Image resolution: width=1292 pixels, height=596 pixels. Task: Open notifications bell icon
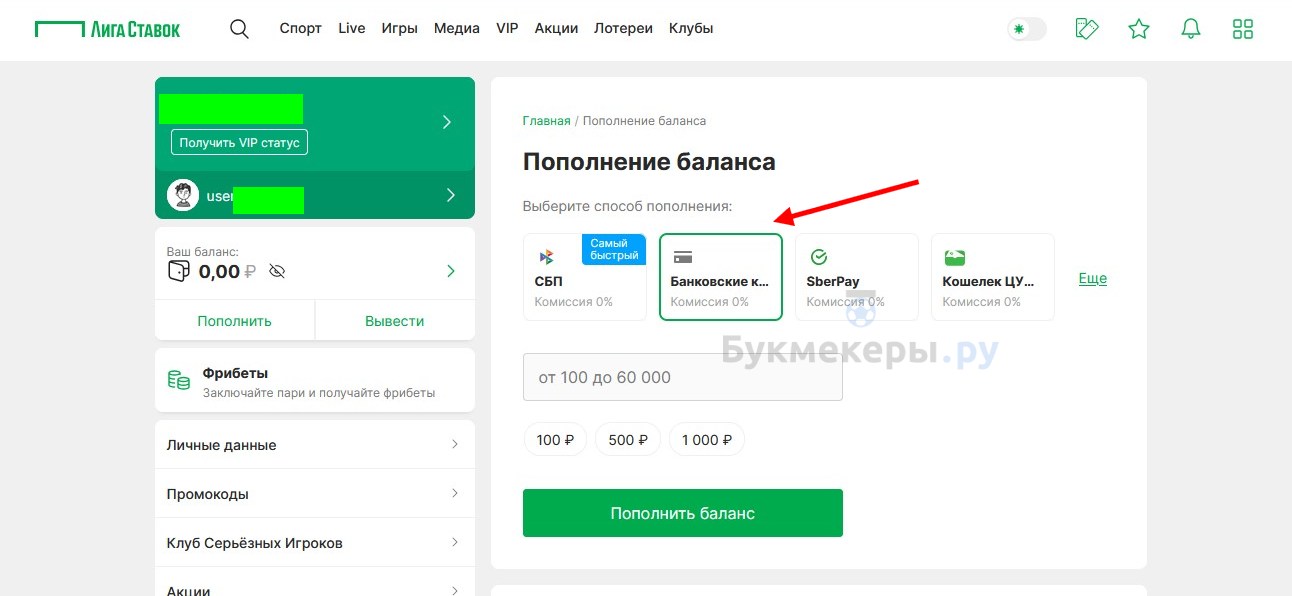1191,28
